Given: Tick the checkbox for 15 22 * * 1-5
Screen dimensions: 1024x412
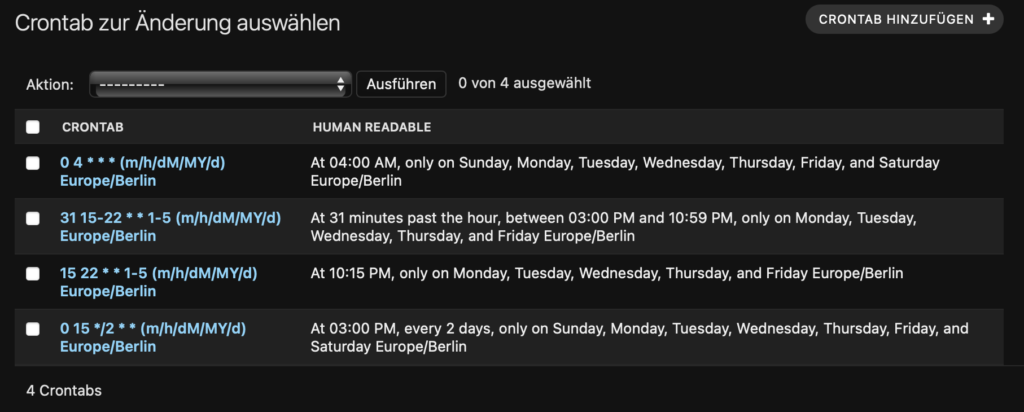Looking at the screenshot, I should tap(33, 273).
